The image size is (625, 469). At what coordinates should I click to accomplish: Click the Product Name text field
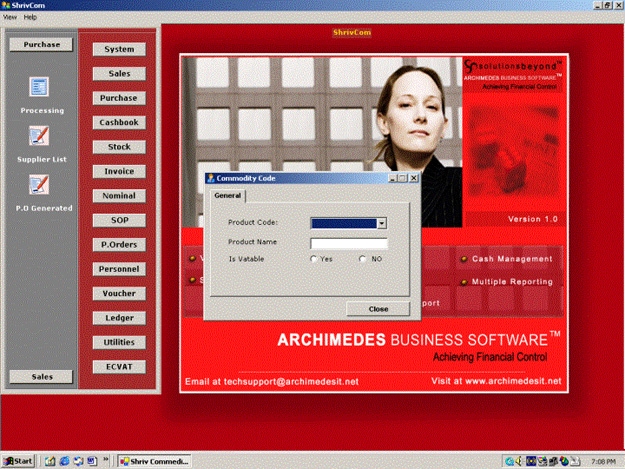[x=348, y=242]
